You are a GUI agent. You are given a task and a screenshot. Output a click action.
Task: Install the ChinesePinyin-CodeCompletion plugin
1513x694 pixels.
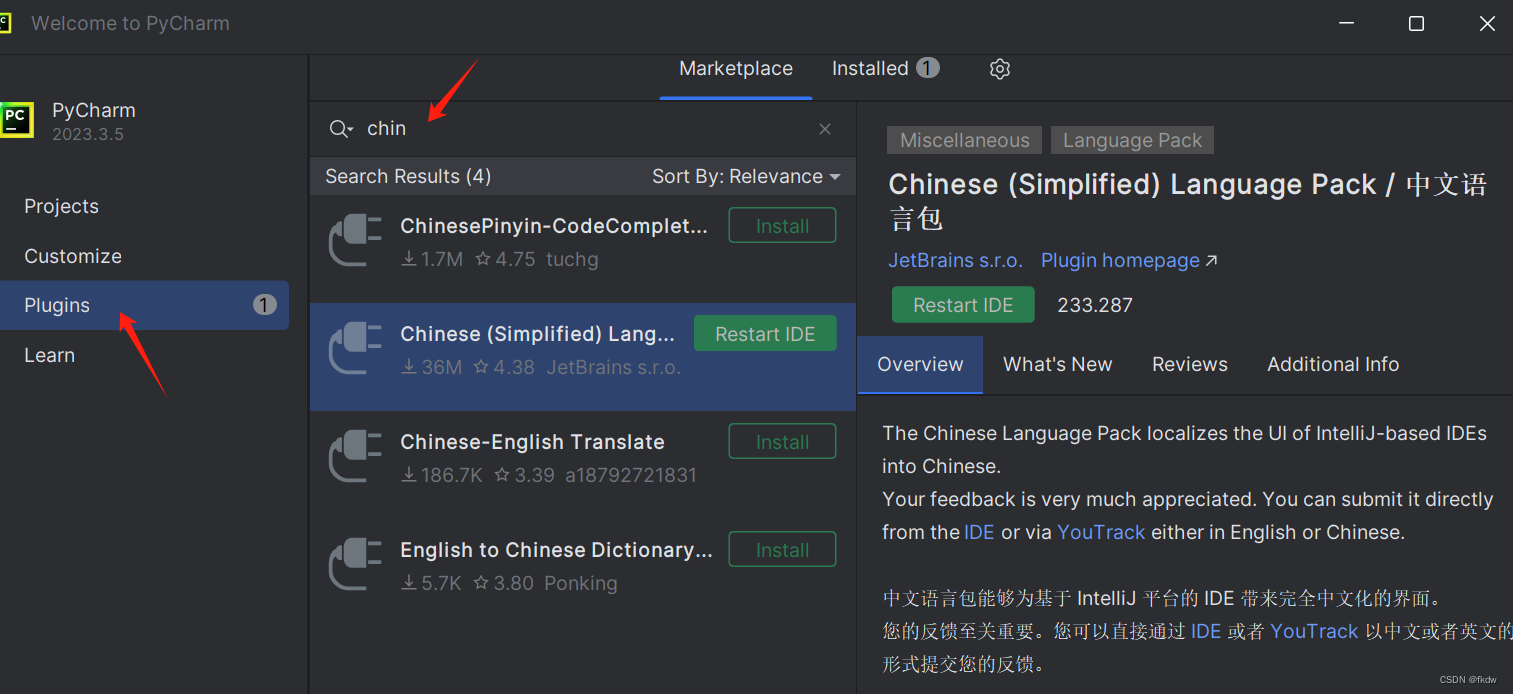tap(782, 226)
